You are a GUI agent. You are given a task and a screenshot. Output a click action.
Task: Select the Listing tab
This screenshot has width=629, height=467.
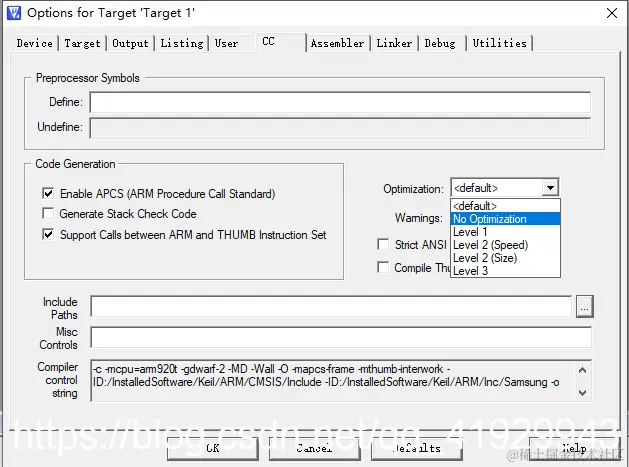point(182,43)
